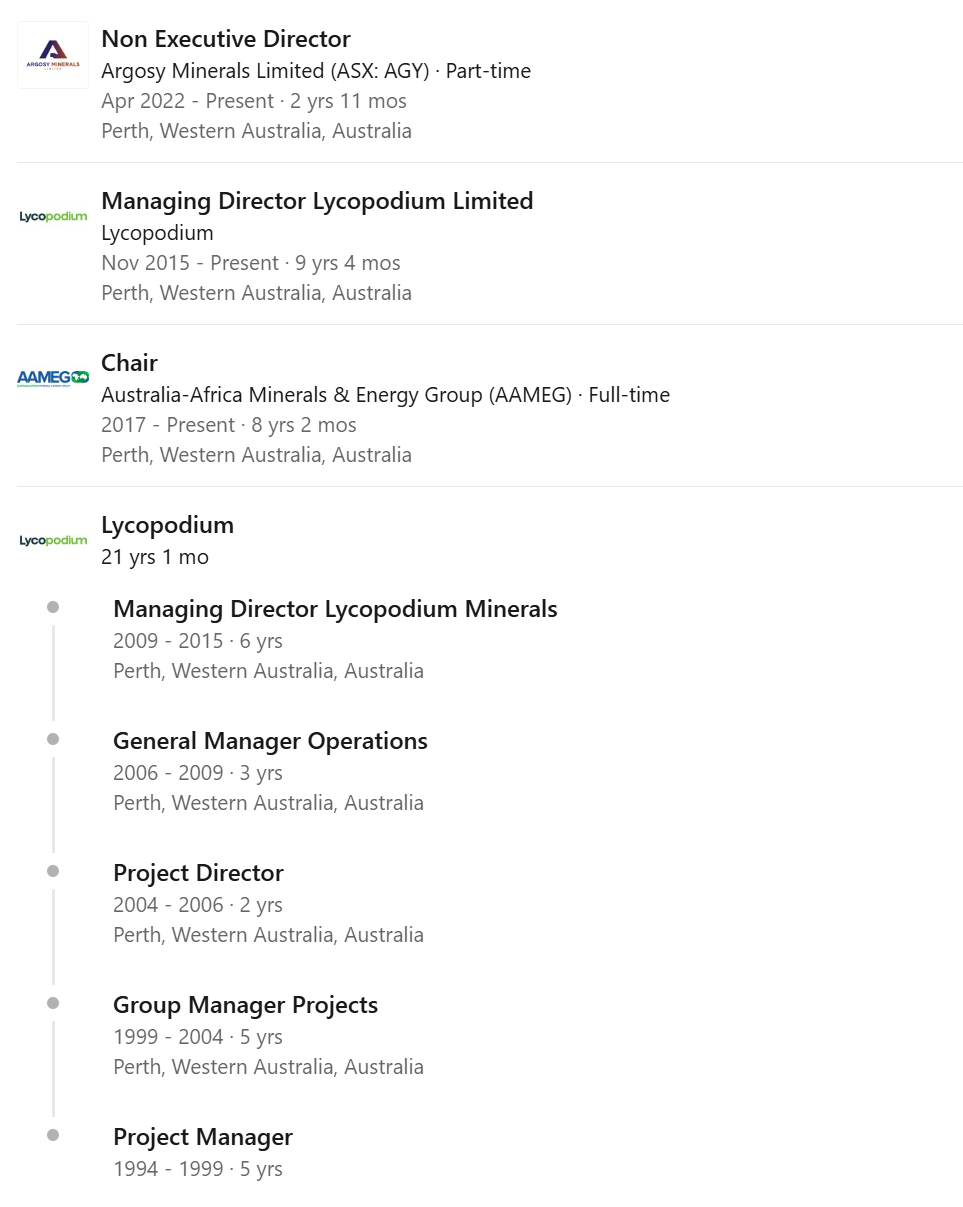Select the Project Director role title

(198, 873)
